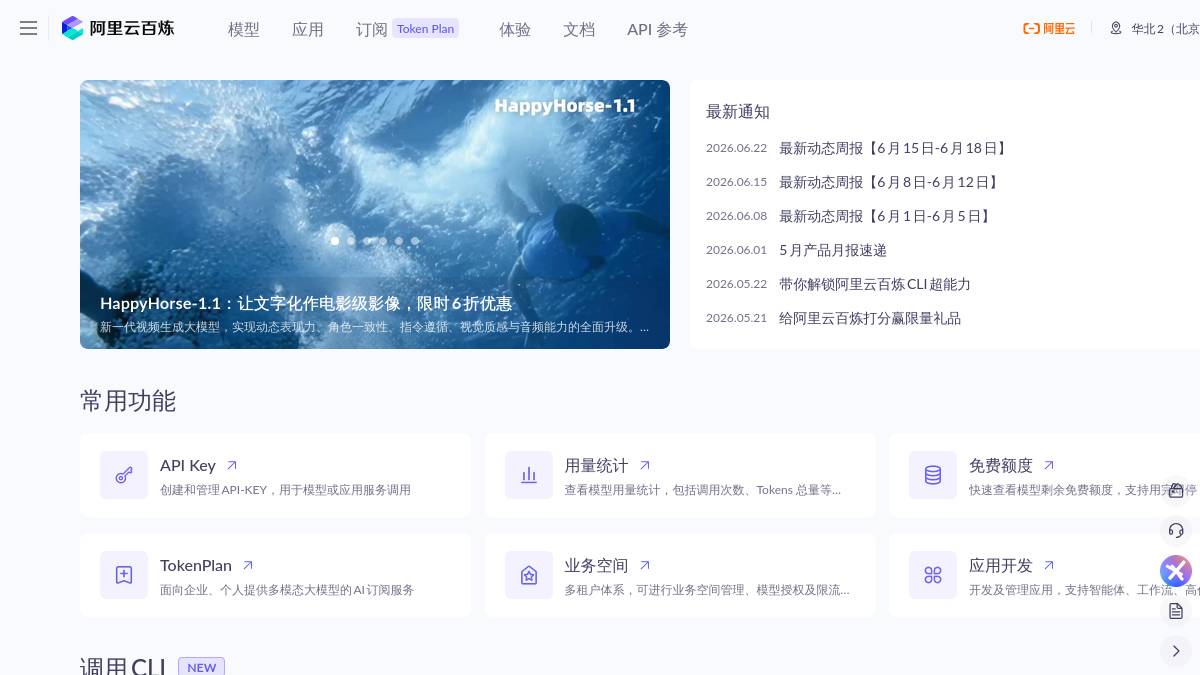Click the 业务空间 card title

point(596,565)
